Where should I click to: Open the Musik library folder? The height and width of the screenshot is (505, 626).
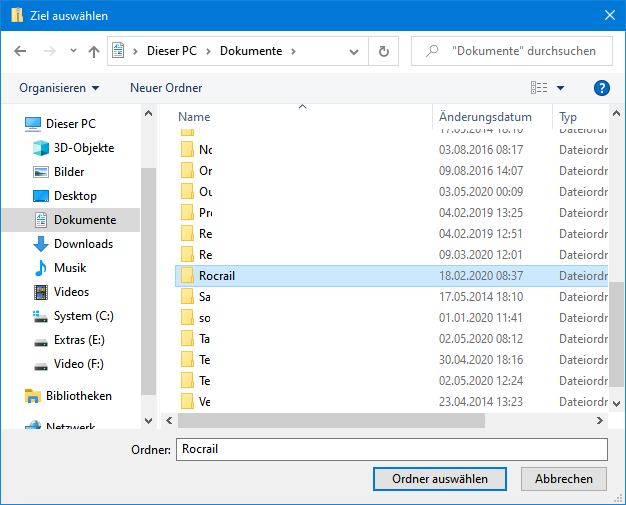coord(70,268)
